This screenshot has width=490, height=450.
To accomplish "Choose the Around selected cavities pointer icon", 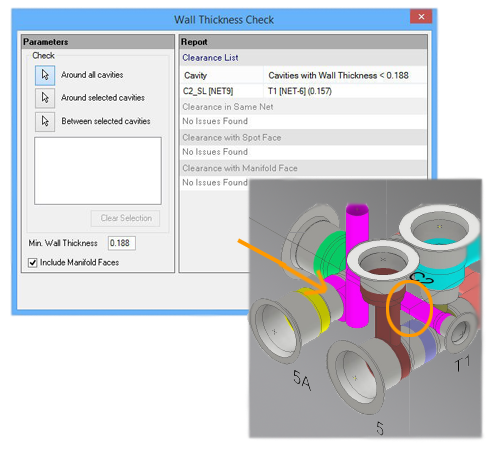I will click(45, 98).
